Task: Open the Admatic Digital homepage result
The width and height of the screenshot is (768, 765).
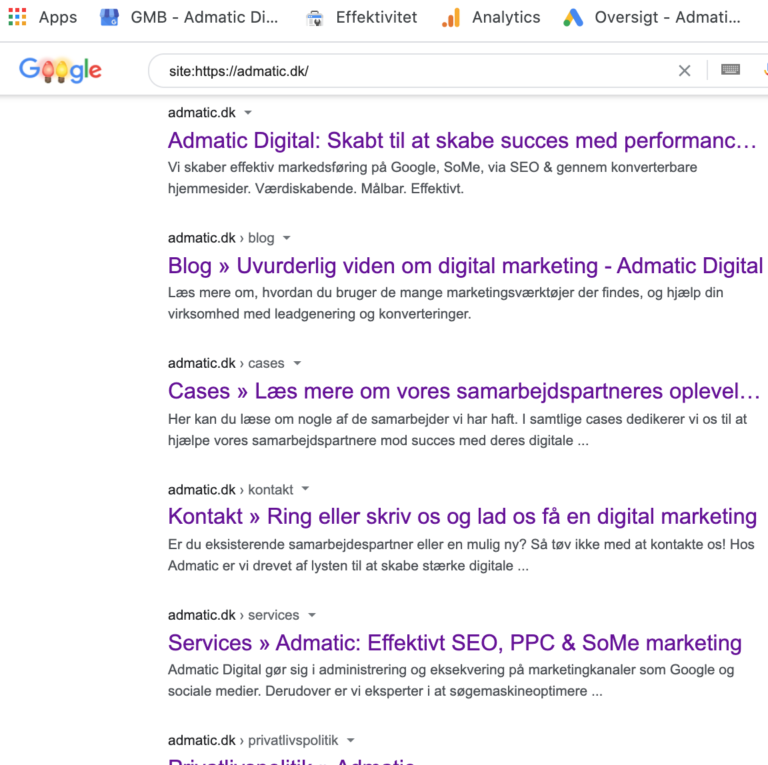Action: (x=462, y=141)
